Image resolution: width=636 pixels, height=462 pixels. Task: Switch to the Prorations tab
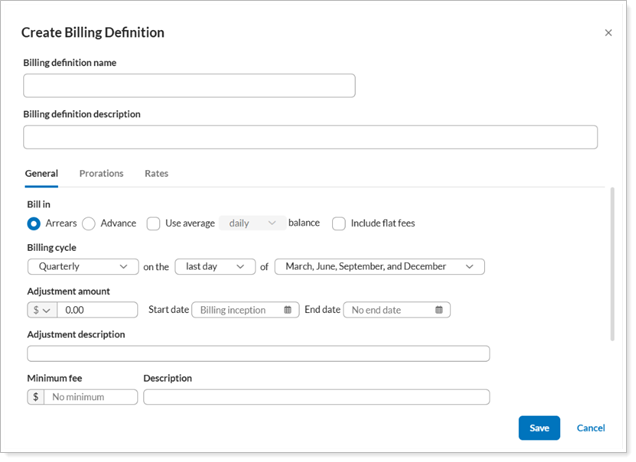[101, 174]
